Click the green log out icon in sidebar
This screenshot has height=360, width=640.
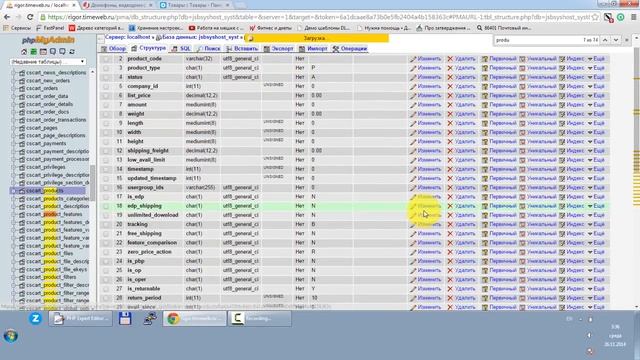click(33, 52)
